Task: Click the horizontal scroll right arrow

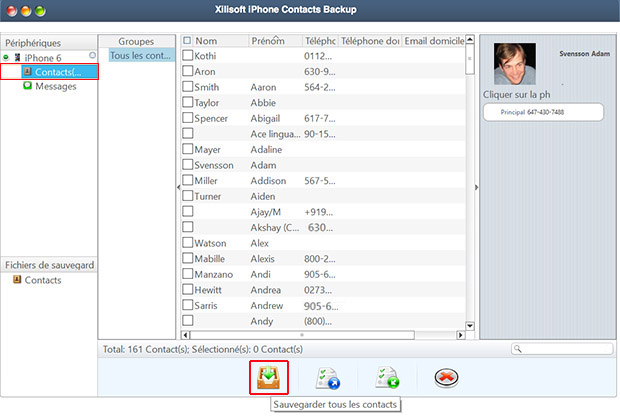Action: coord(460,335)
